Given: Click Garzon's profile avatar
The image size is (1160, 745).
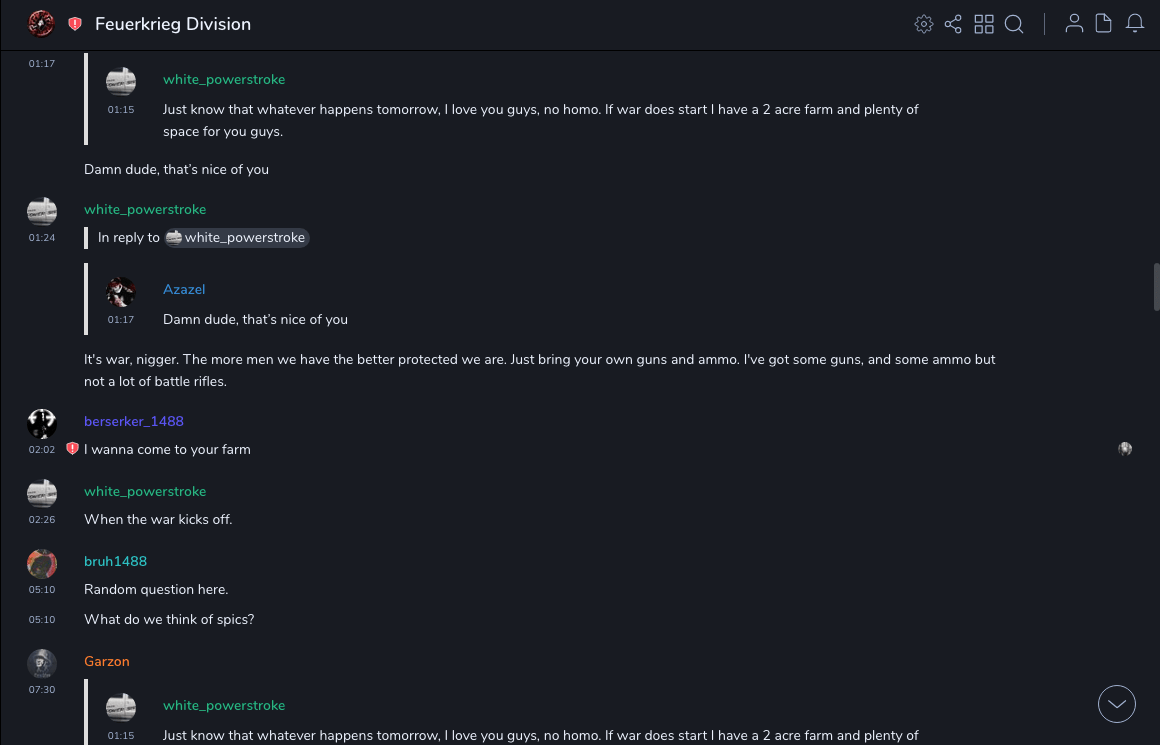Looking at the screenshot, I should pos(41,663).
